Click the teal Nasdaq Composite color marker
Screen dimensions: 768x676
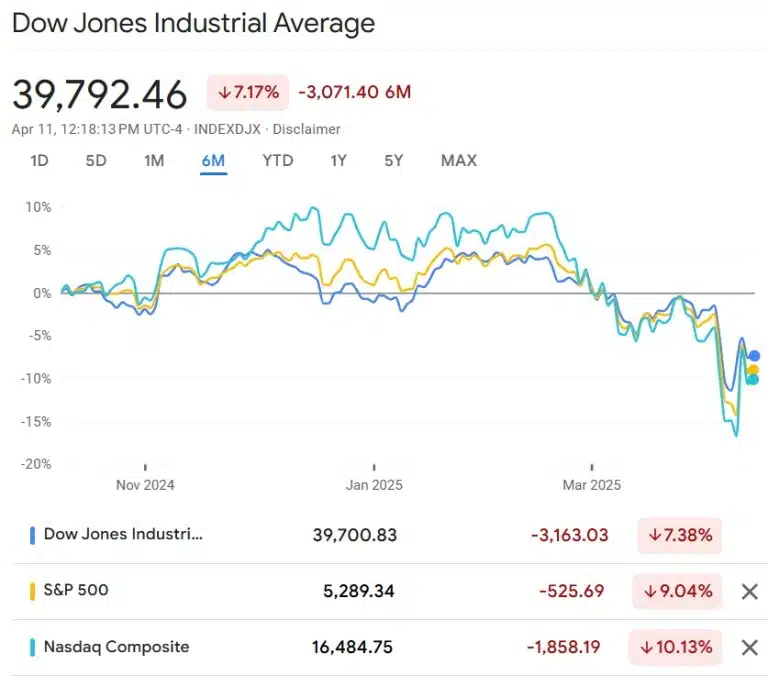(33, 647)
